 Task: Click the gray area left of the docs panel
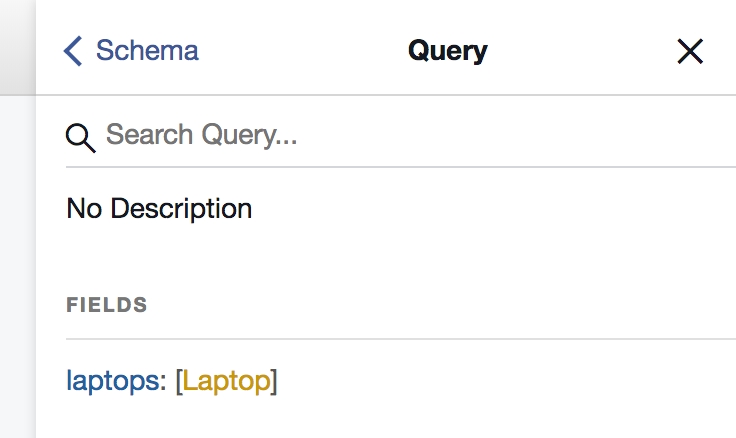click(x=17, y=260)
